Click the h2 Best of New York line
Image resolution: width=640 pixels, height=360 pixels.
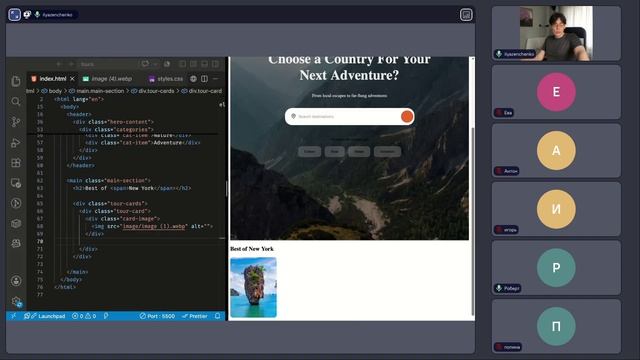[x=131, y=188]
